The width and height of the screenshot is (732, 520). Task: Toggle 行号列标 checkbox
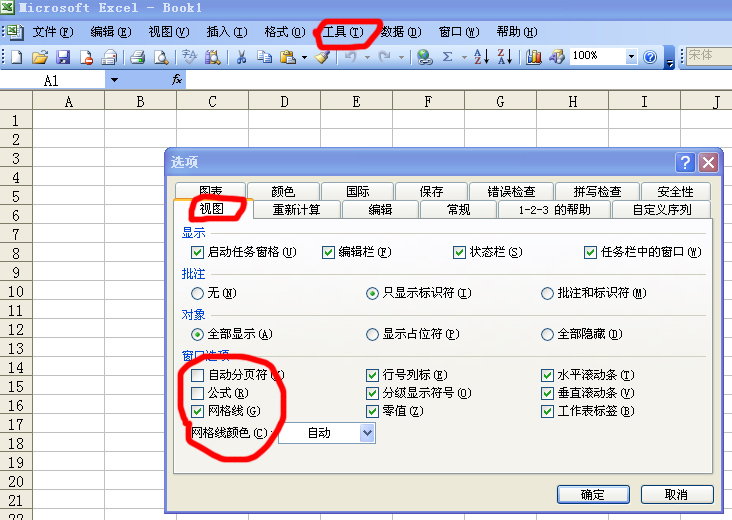372,375
